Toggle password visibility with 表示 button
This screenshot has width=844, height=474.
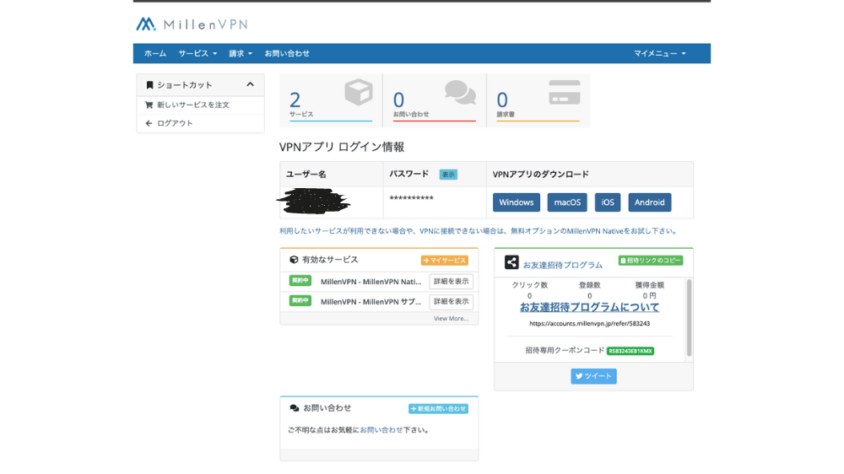448,174
